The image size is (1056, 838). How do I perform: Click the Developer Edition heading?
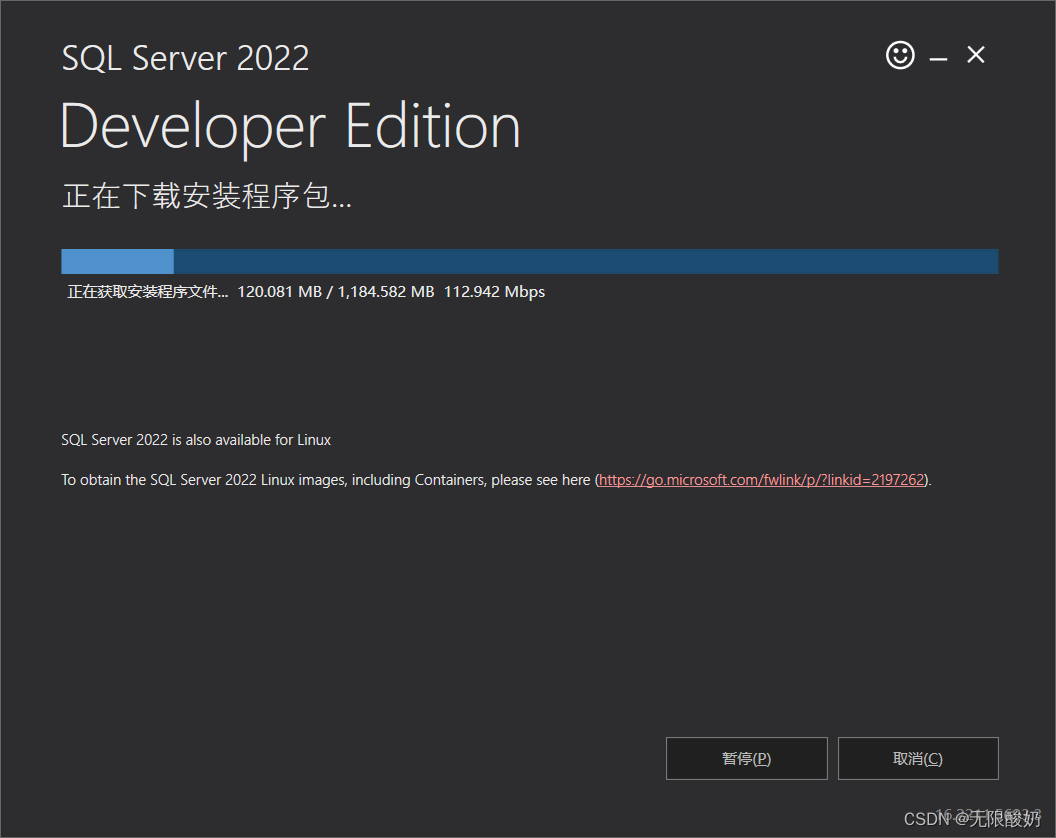coord(290,127)
